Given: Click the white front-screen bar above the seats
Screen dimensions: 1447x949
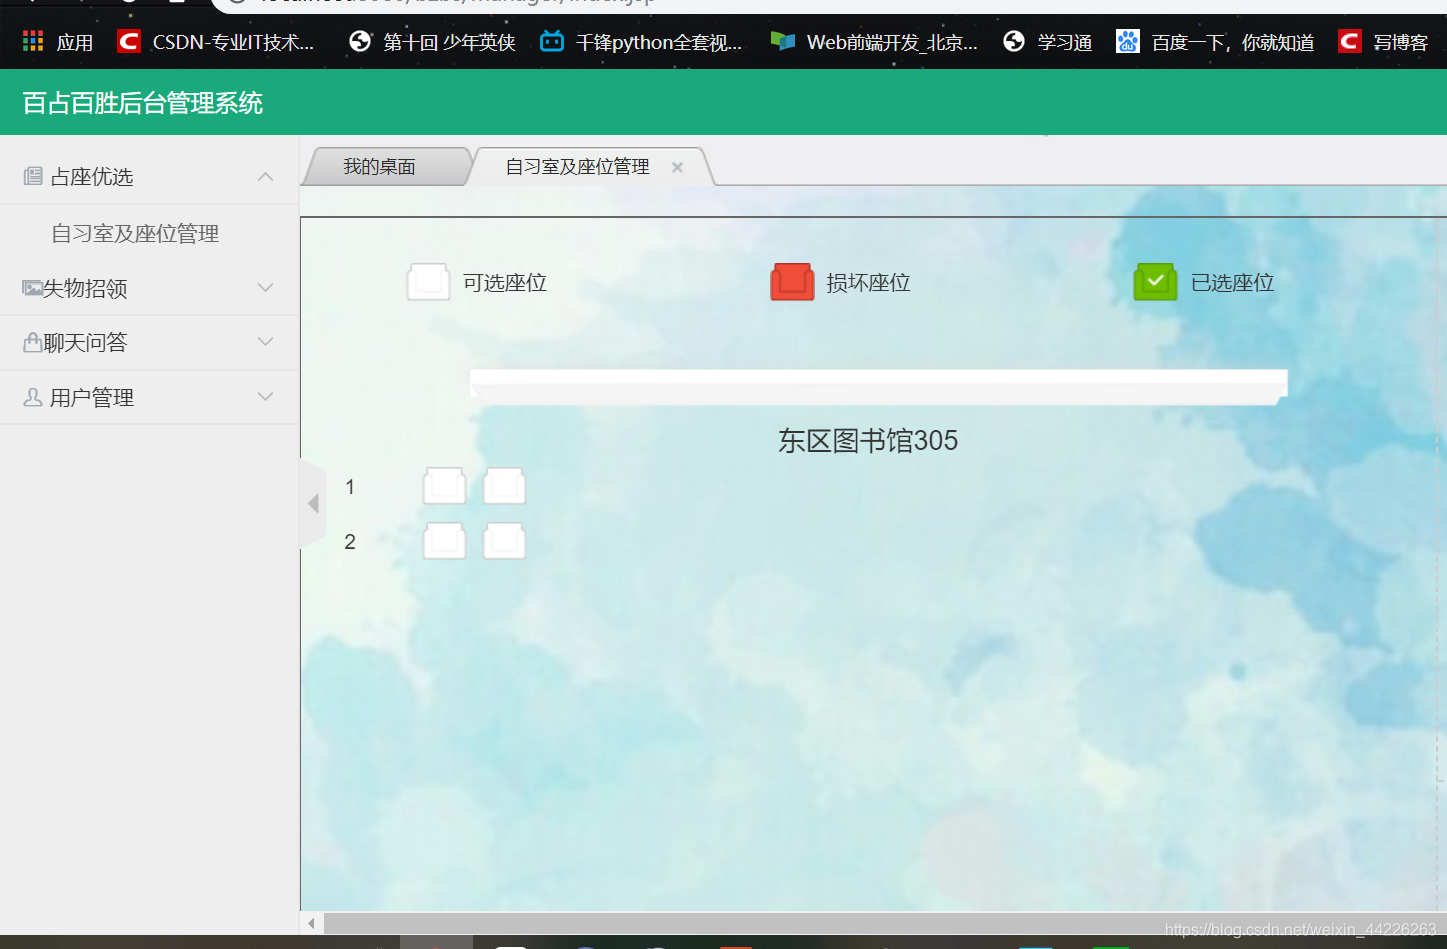Looking at the screenshot, I should coord(879,387).
